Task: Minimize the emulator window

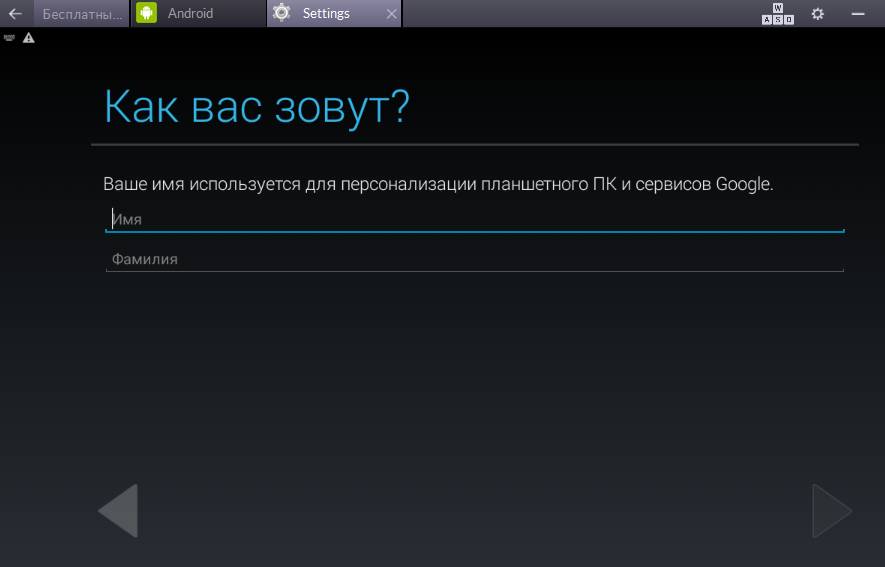Action: pyautogui.click(x=857, y=14)
